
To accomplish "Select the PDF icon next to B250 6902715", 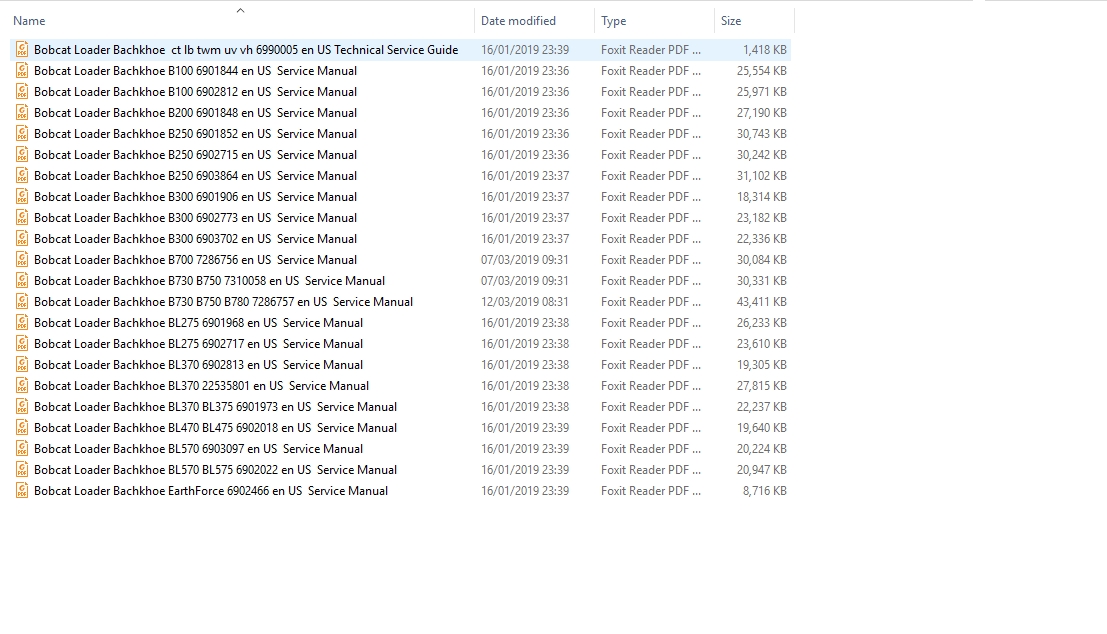I will (22, 155).
